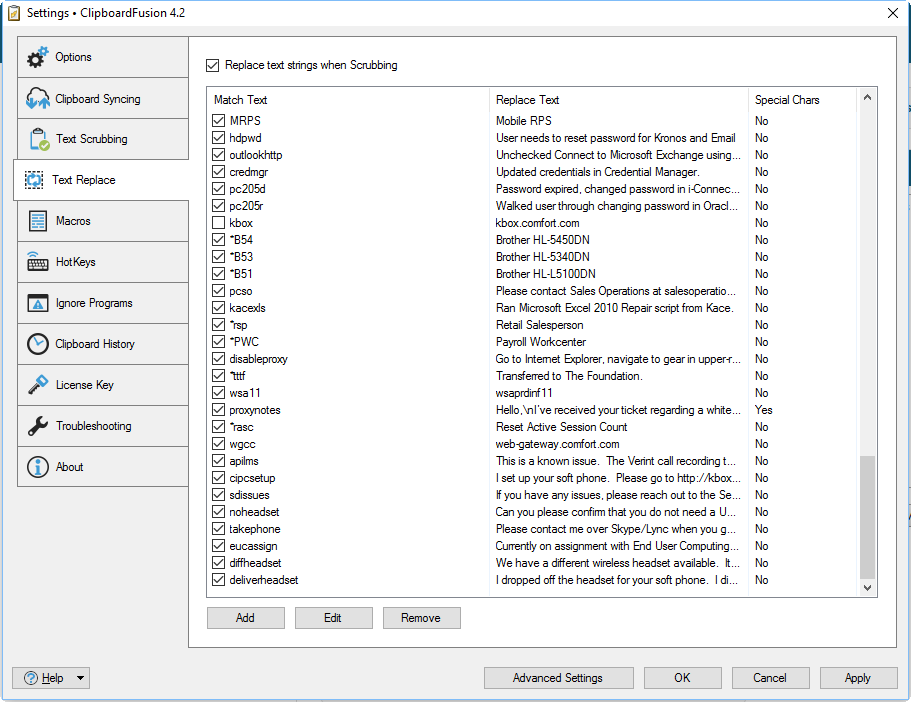Open Clipboard History clock icon

pos(38,344)
